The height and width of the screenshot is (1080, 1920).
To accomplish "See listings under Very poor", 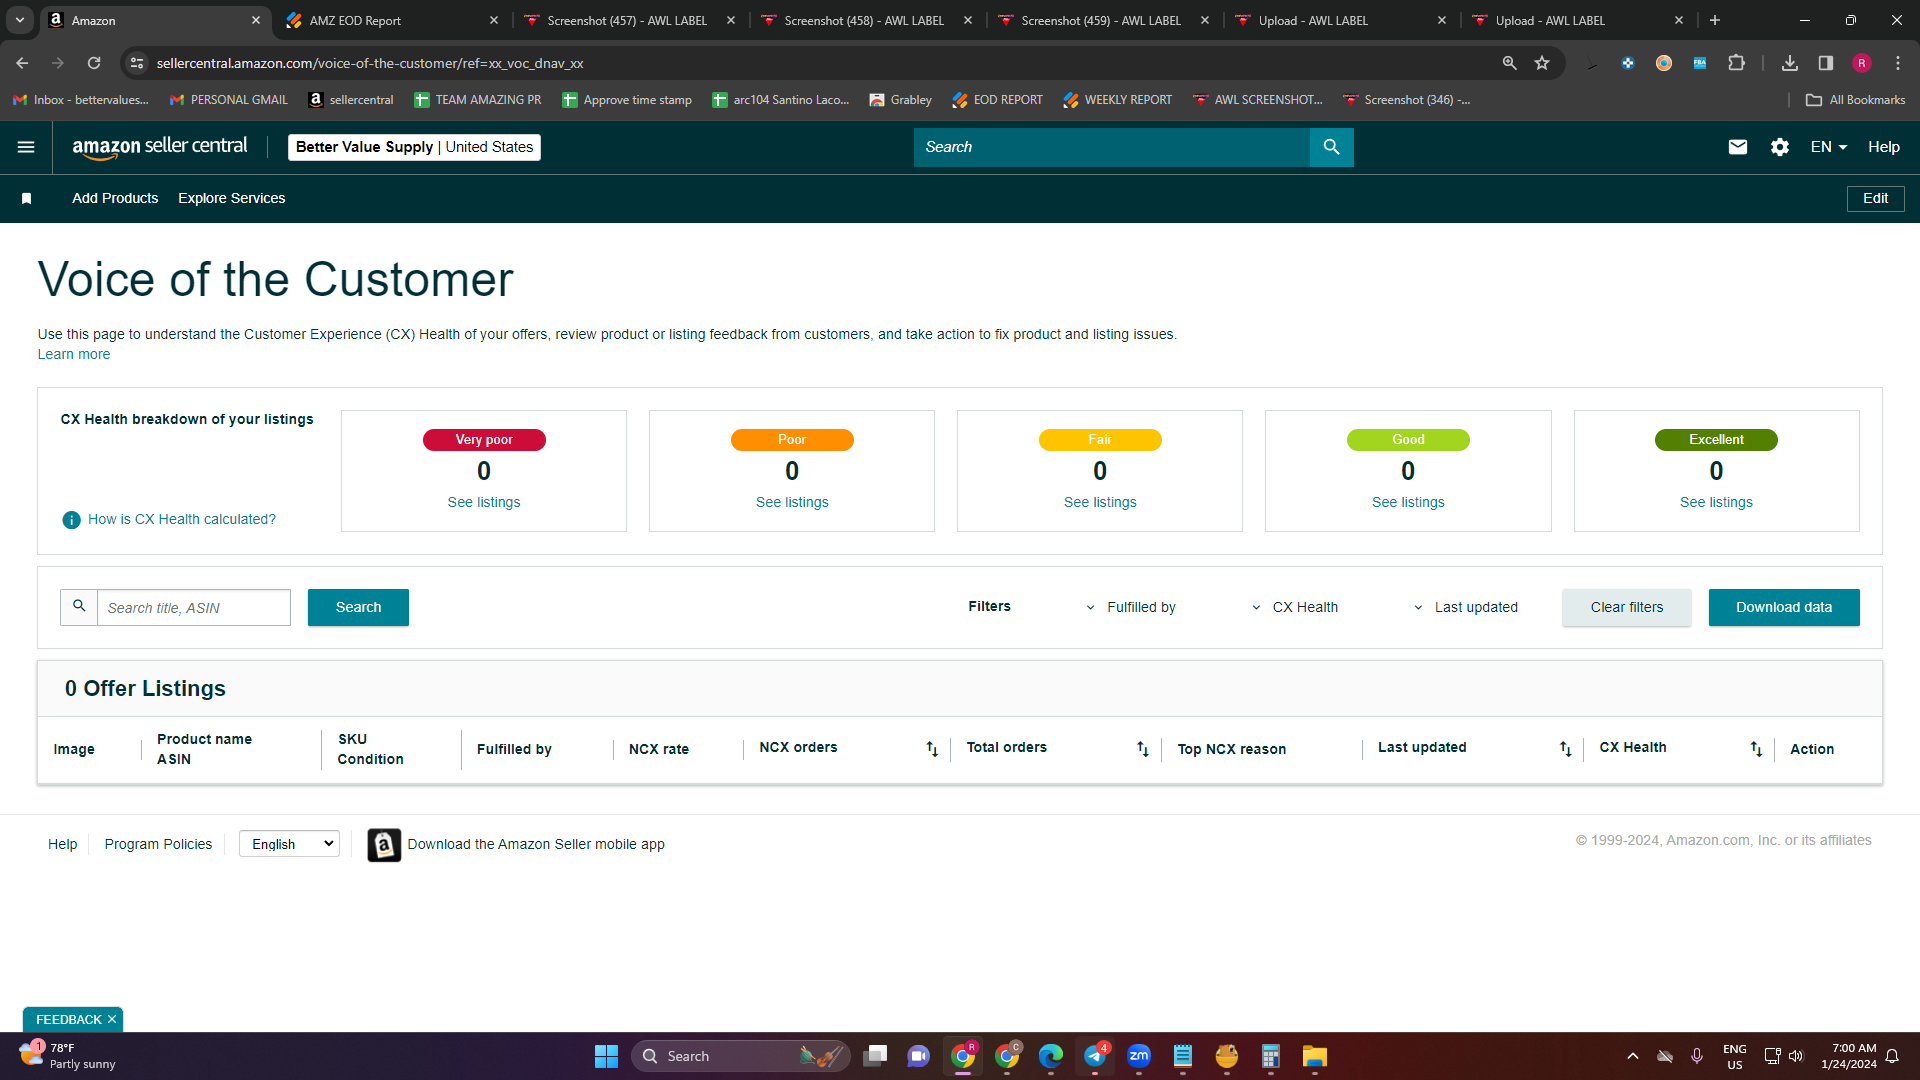I will click(484, 503).
